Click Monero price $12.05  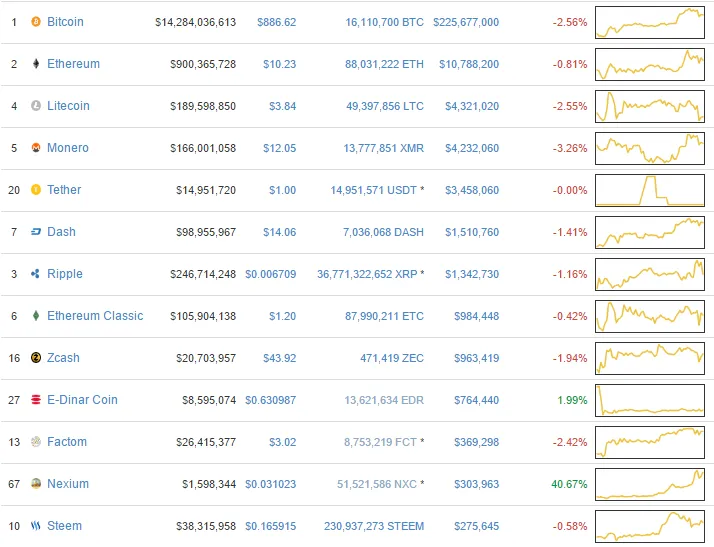tap(280, 148)
